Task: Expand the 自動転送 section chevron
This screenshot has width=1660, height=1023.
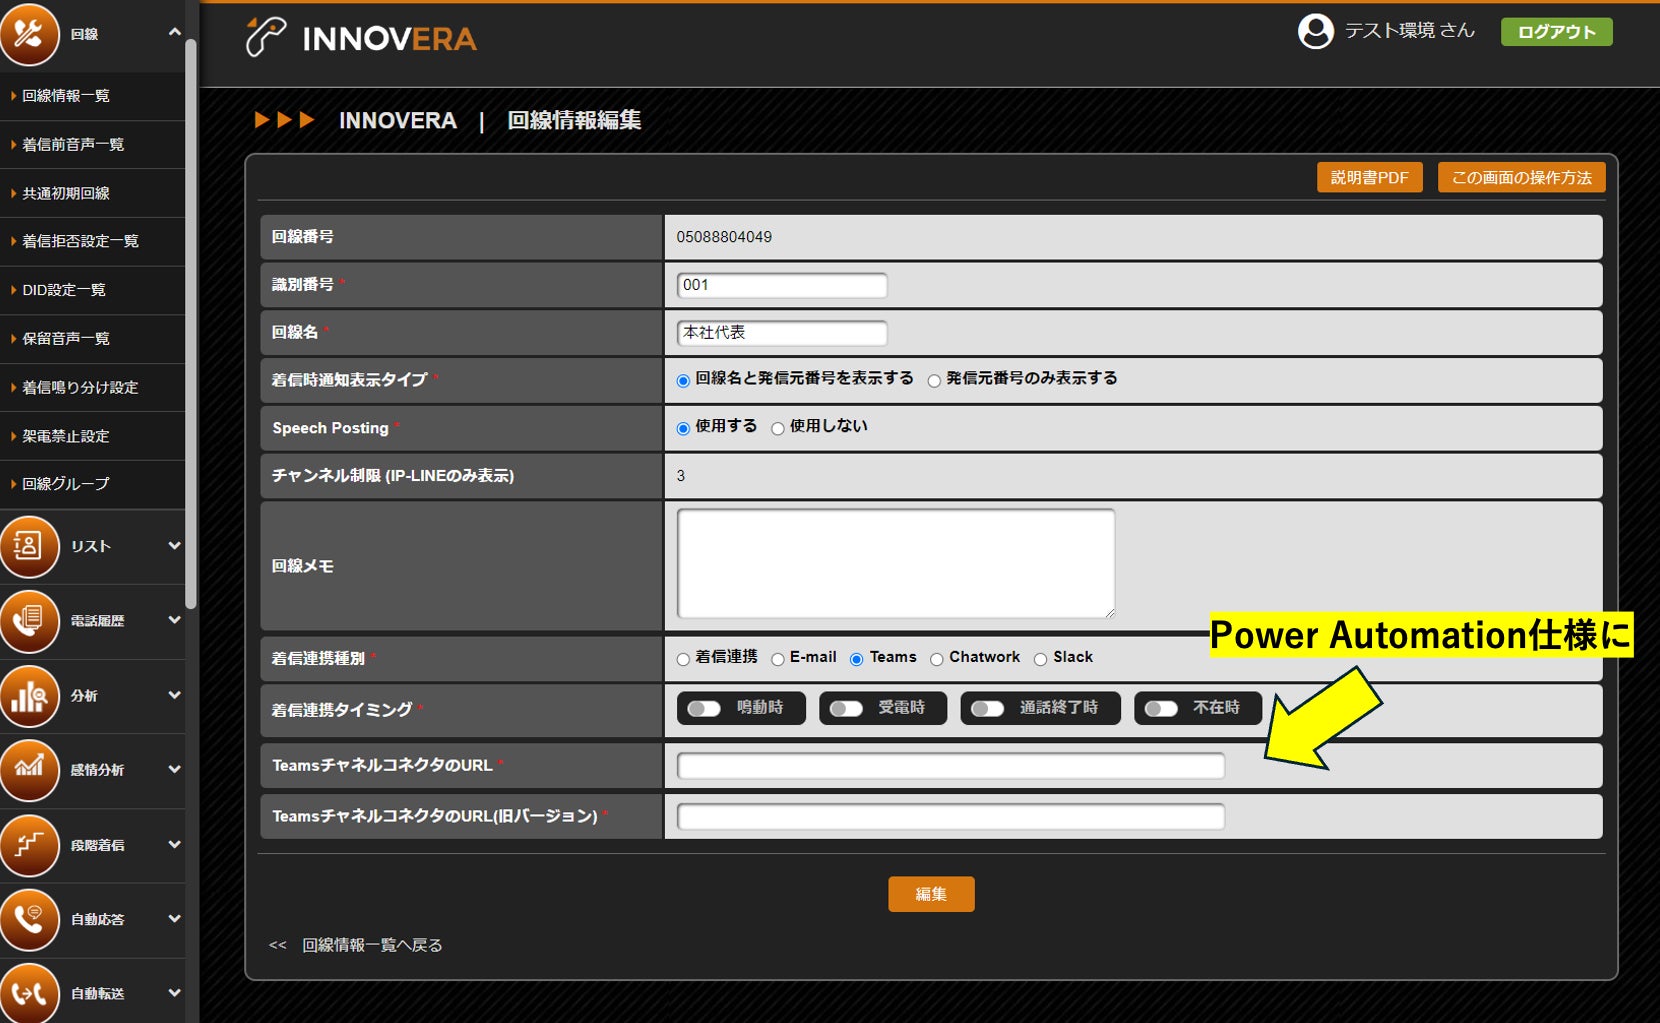Action: pyautogui.click(x=175, y=992)
